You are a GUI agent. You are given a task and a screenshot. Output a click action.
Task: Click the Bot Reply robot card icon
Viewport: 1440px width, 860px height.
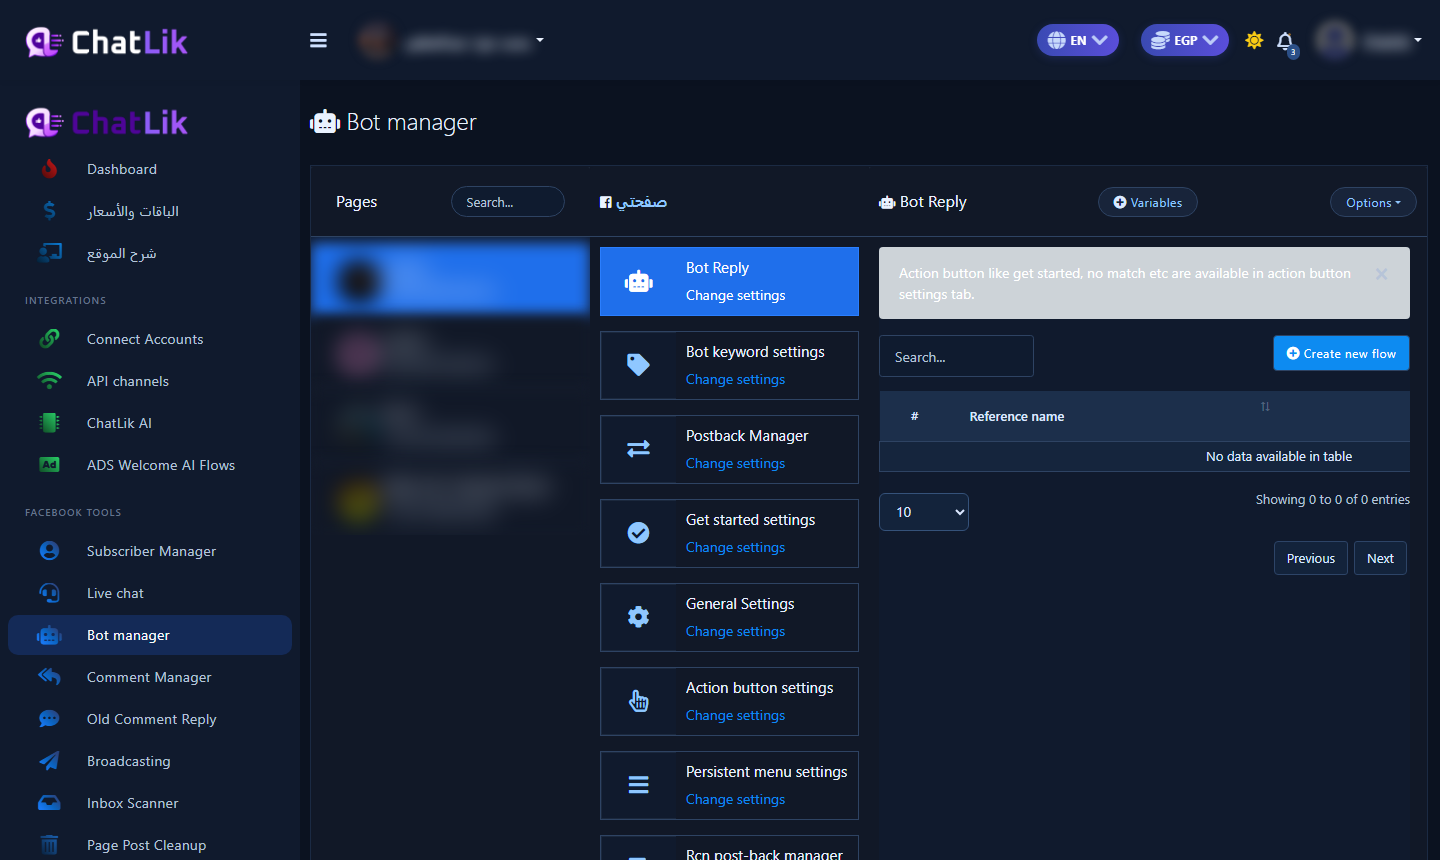point(638,282)
